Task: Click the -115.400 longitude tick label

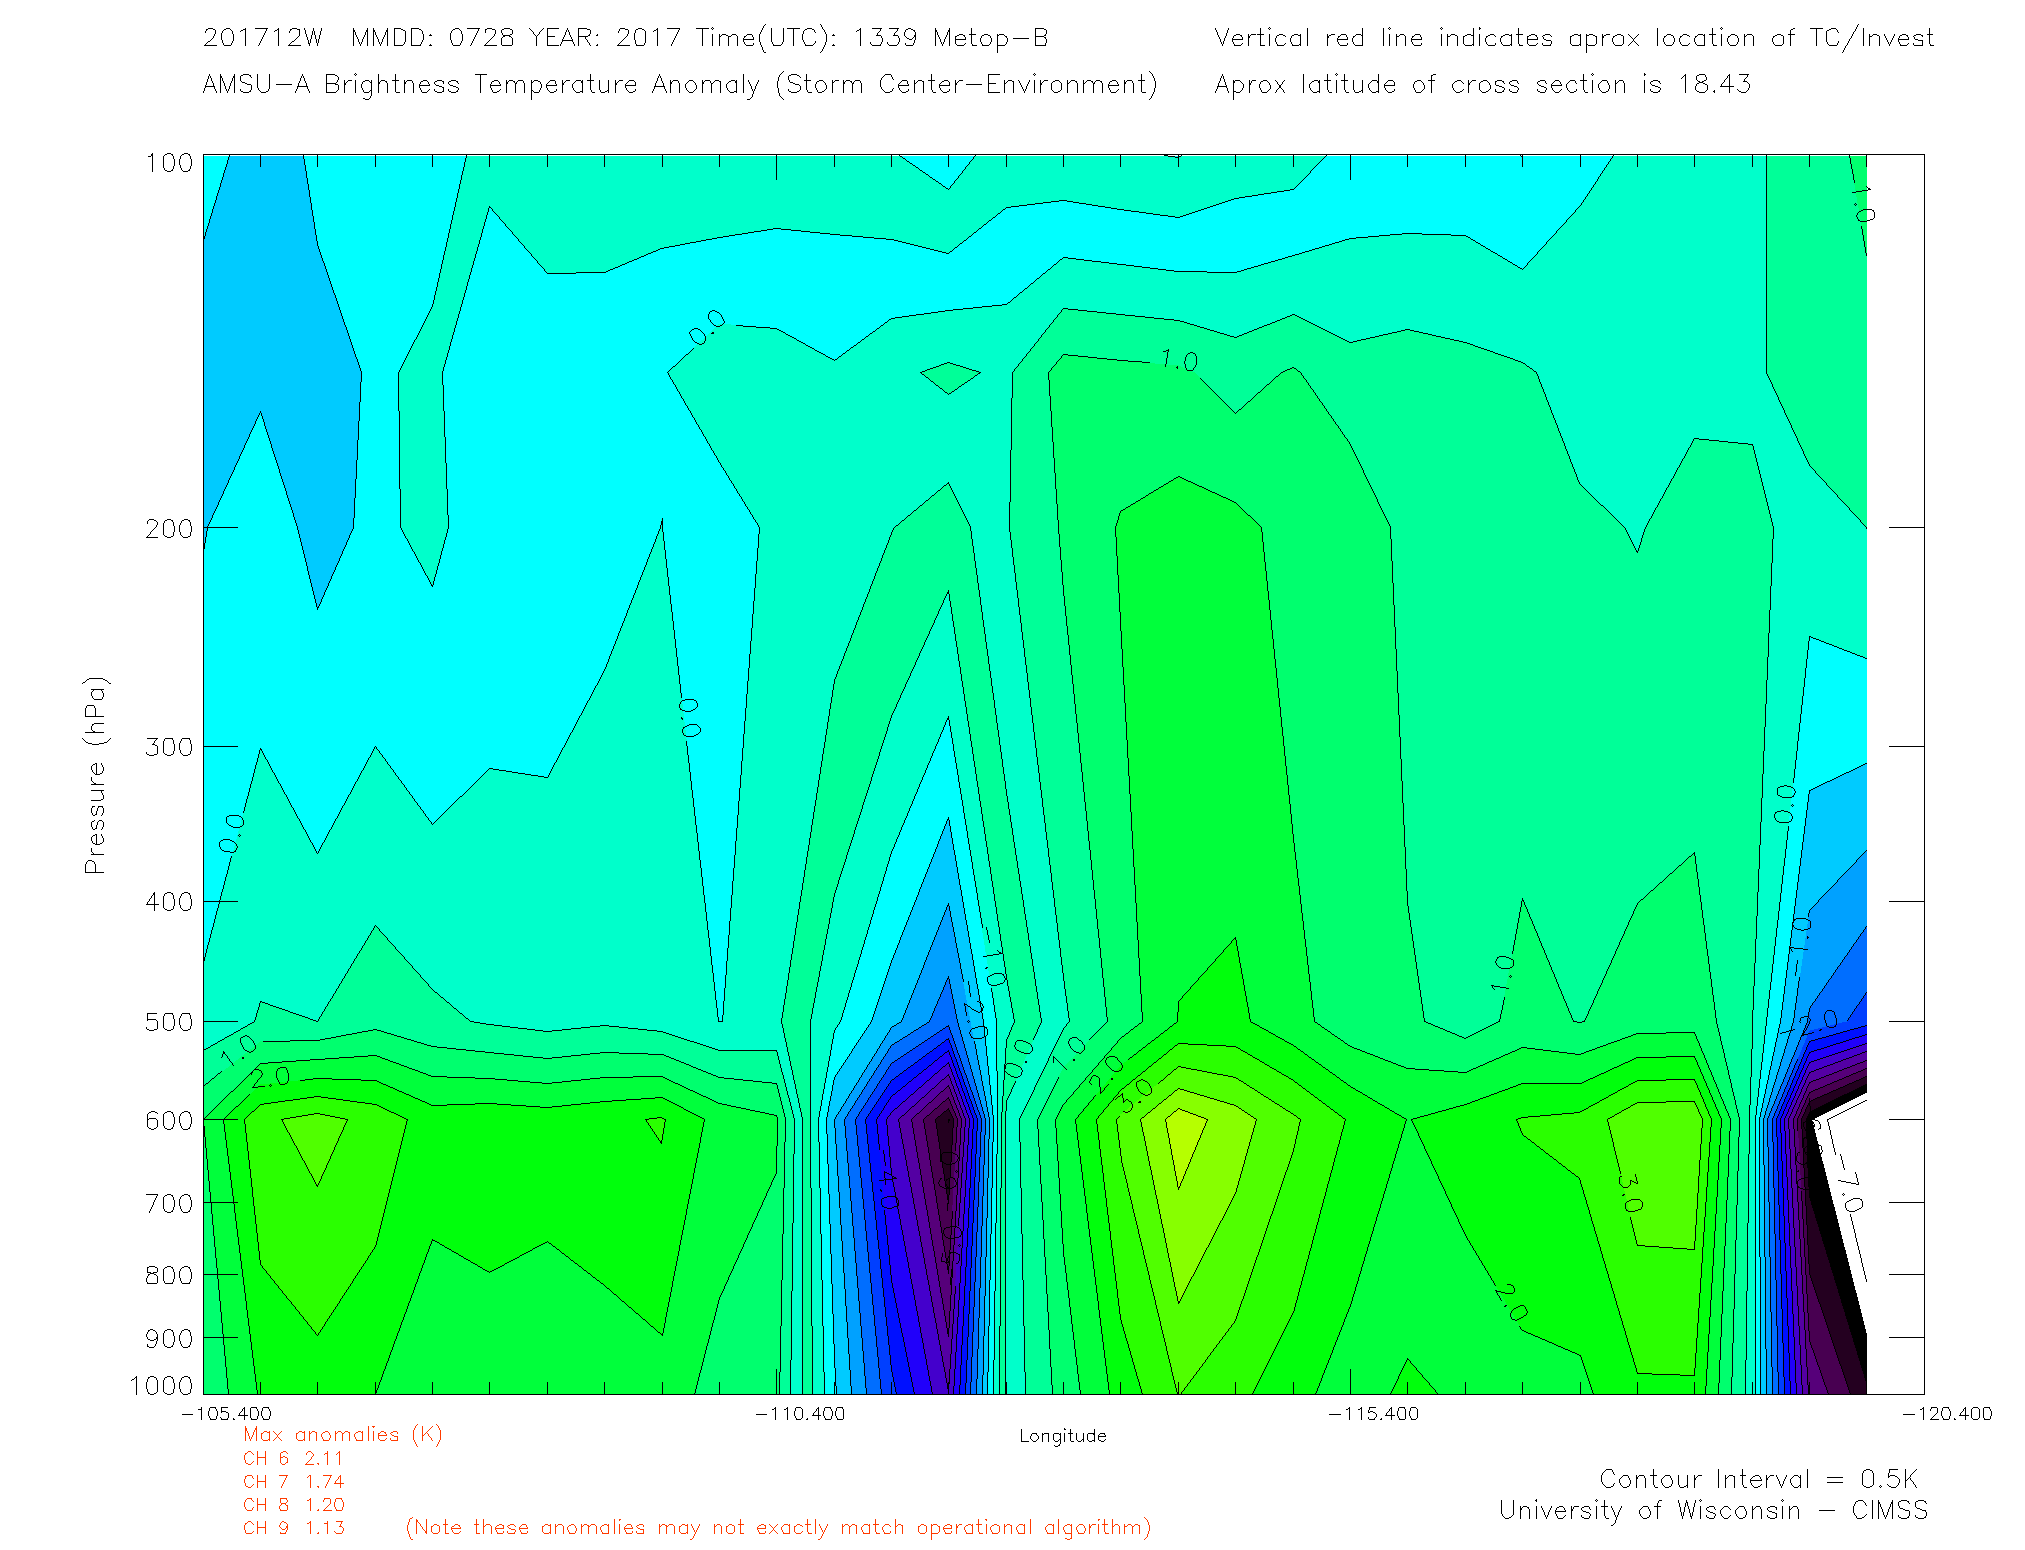Action: click(1373, 1413)
